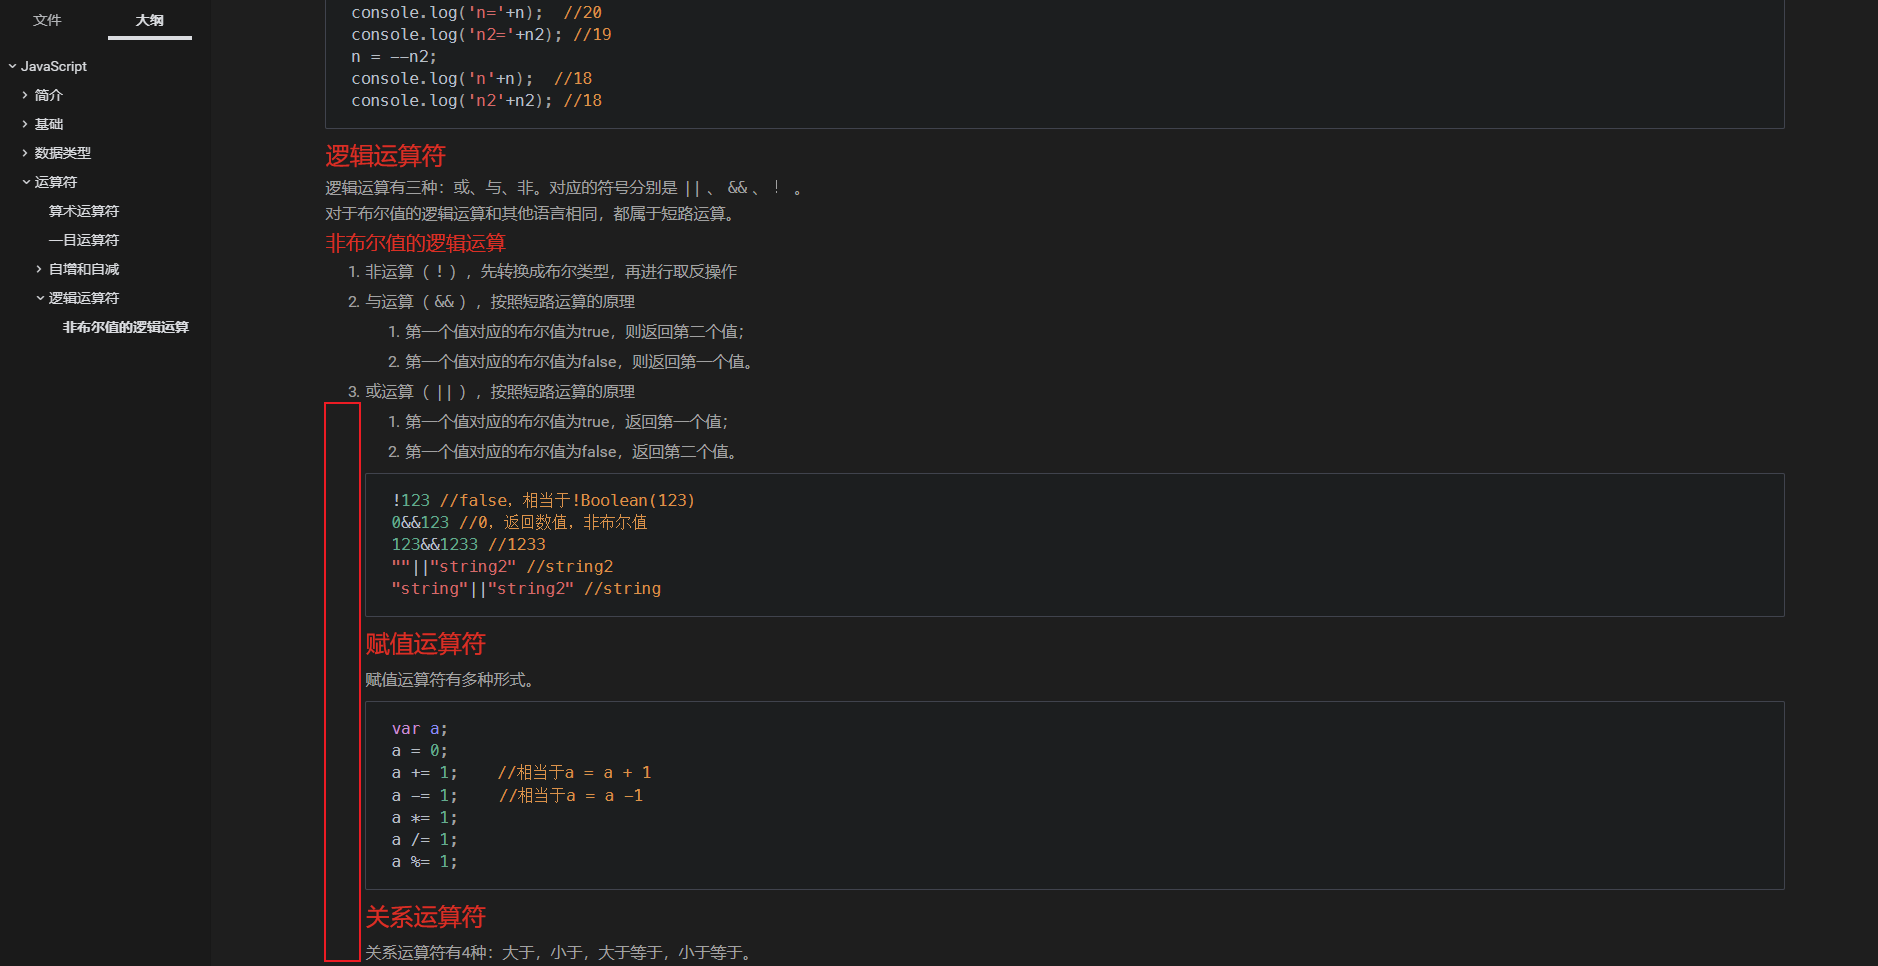The image size is (1878, 966).
Task: Jump to 自增和自减 section in the outline
Action: coord(84,269)
